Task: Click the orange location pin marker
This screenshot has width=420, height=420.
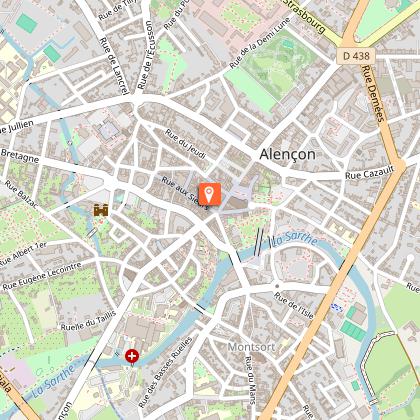Action: point(209,194)
